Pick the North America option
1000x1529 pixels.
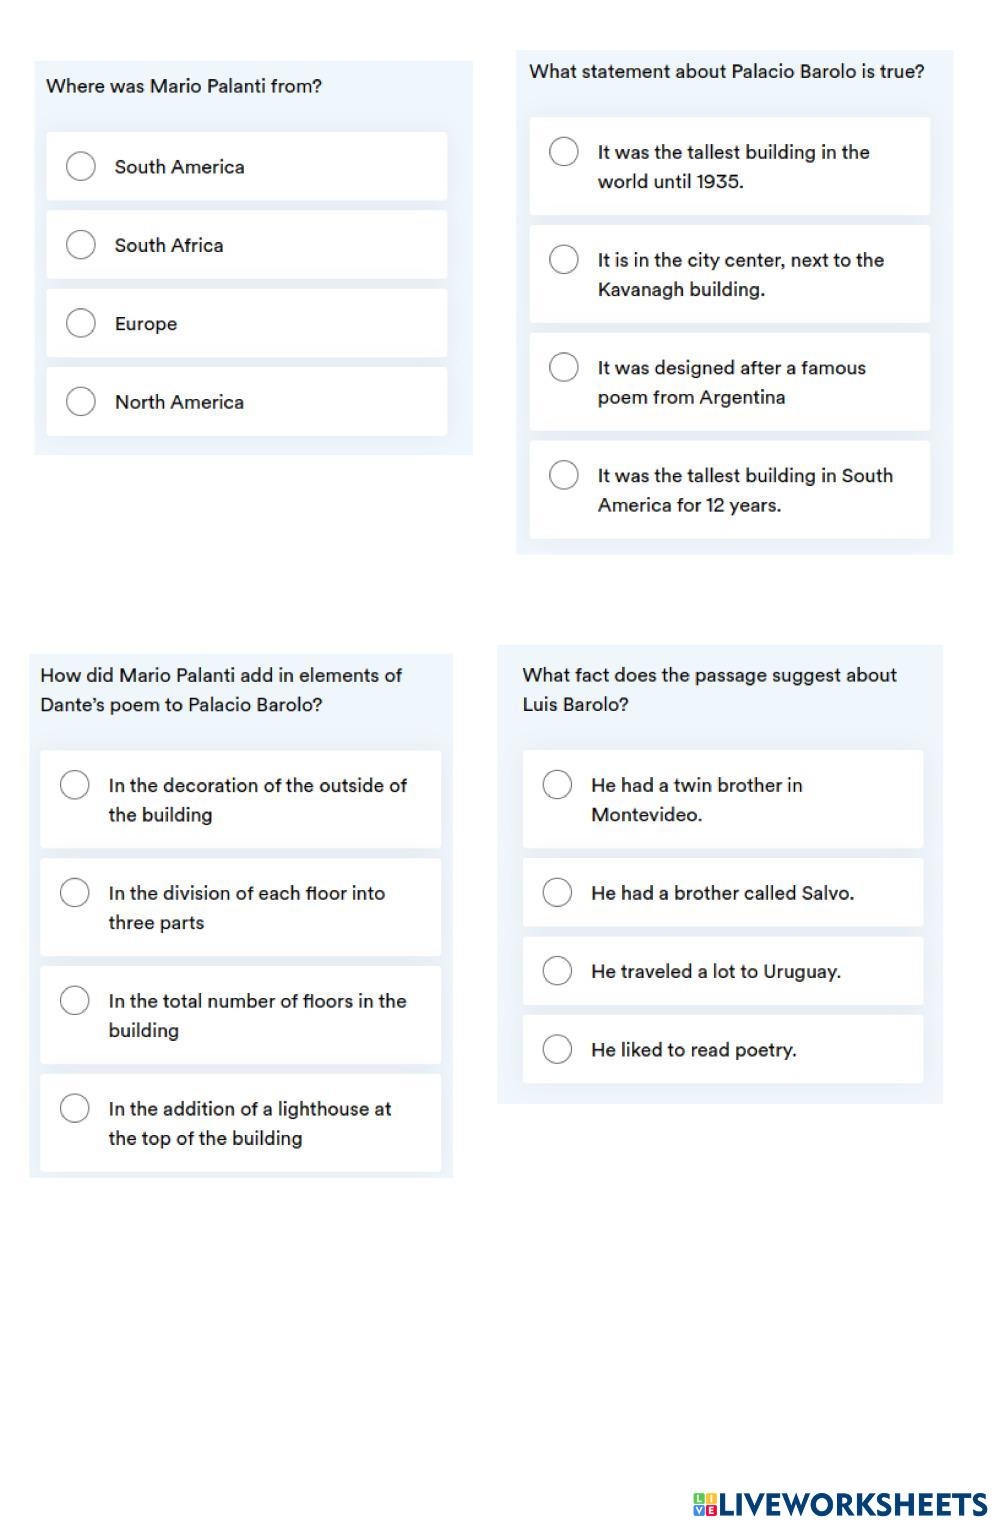coord(81,401)
